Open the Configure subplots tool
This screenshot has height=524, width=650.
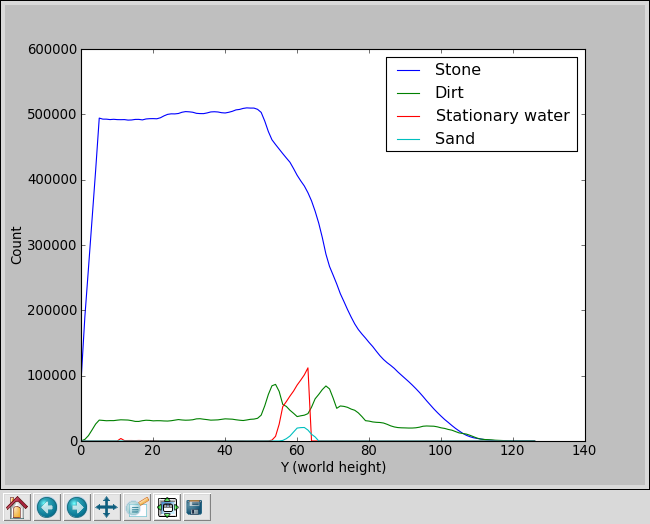pyautogui.click(x=167, y=507)
